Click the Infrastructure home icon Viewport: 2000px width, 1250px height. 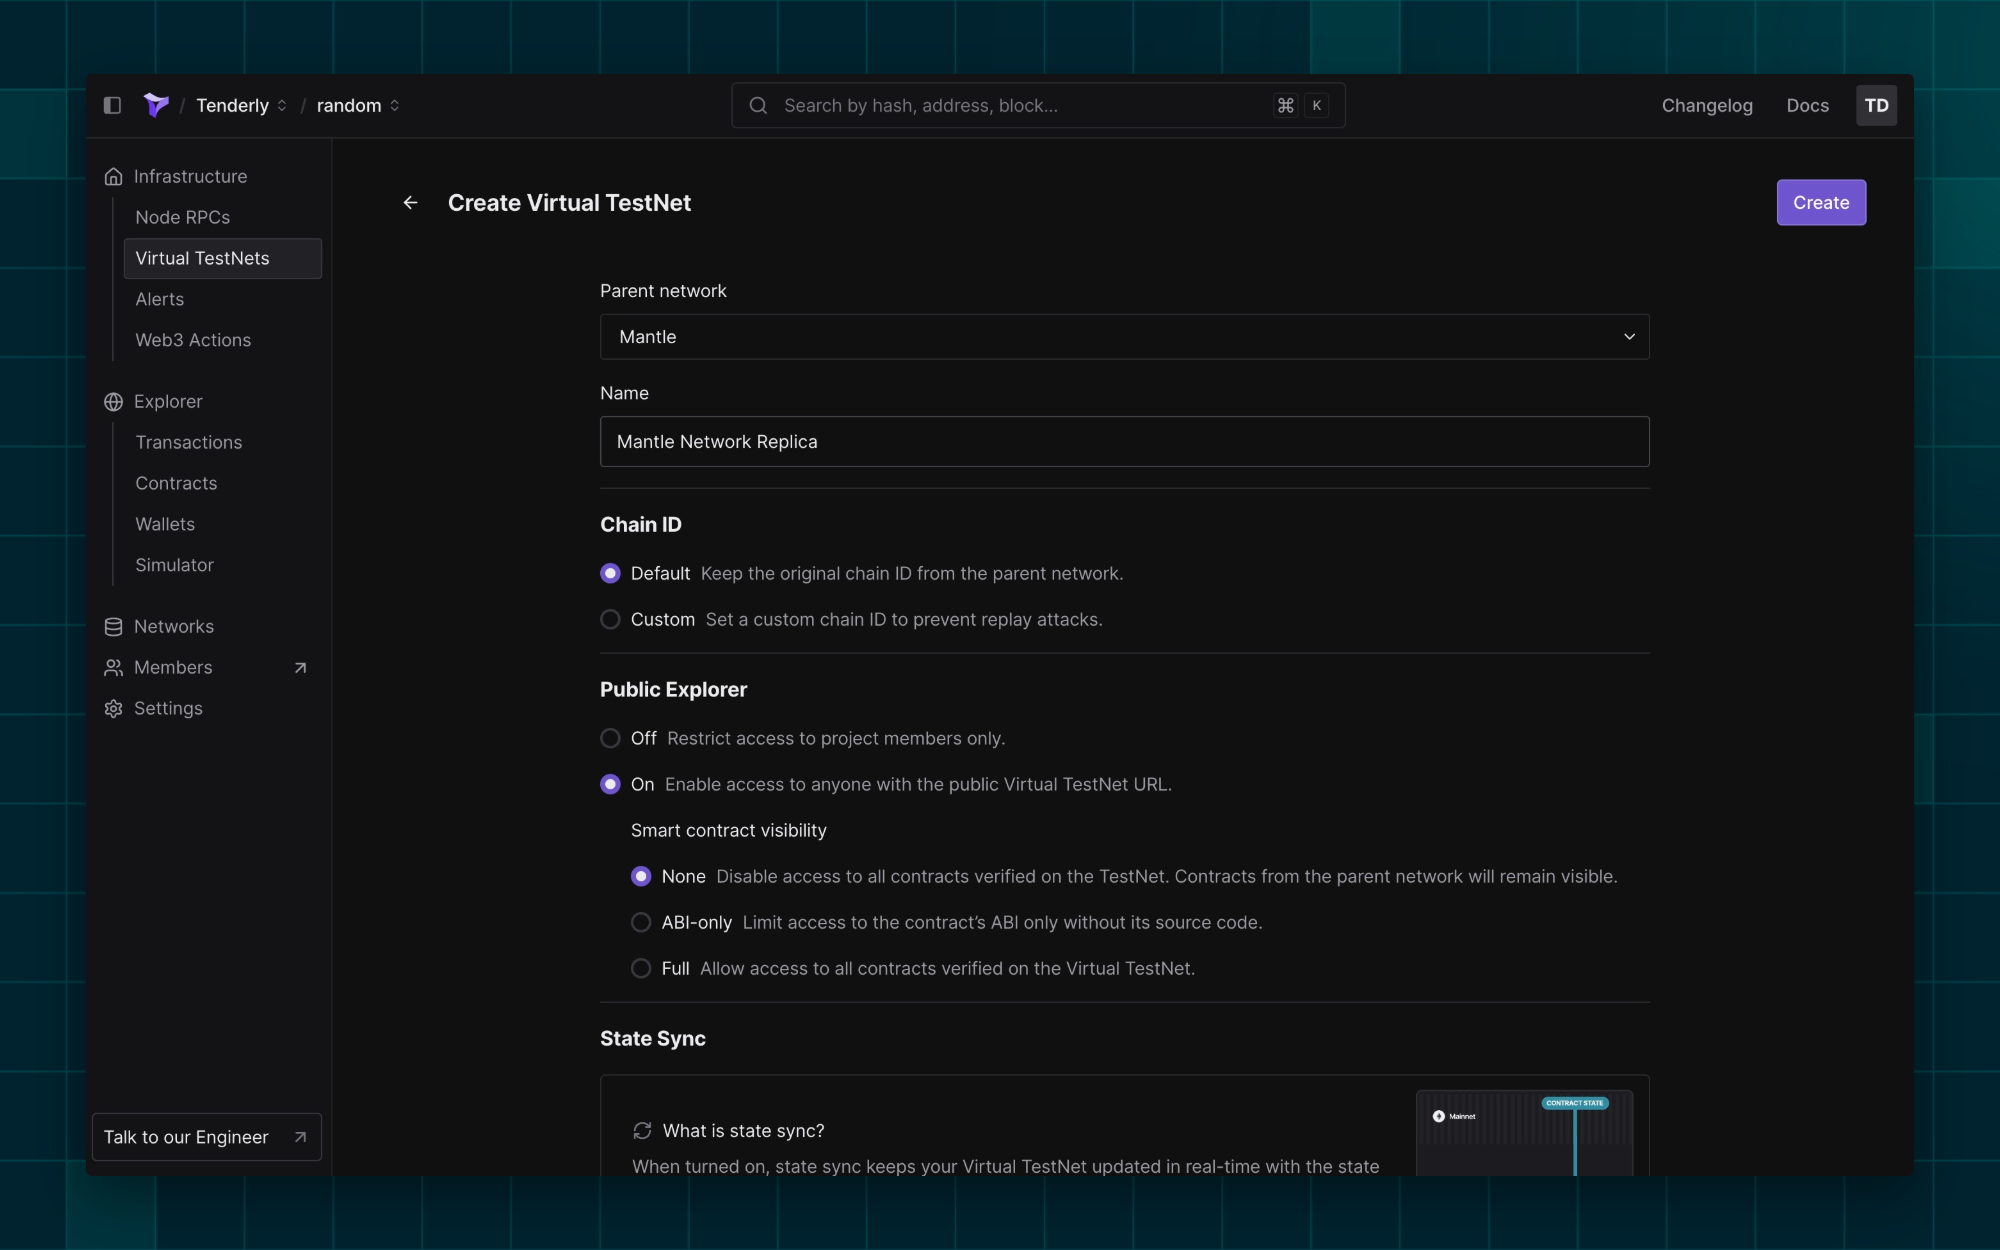click(114, 177)
